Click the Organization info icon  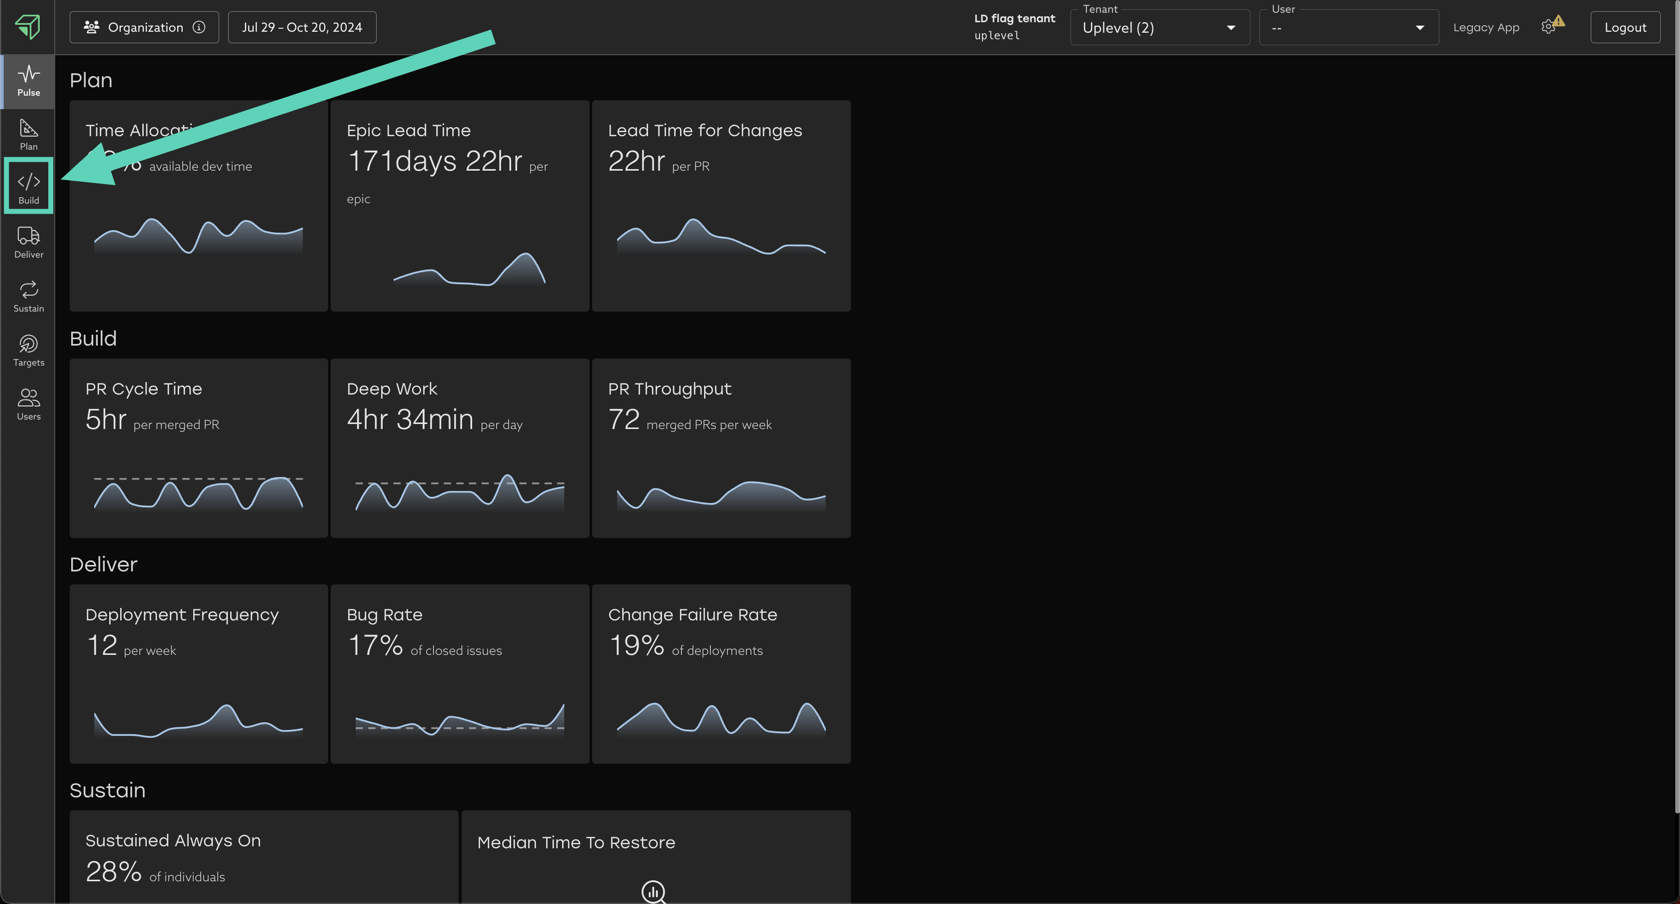199,27
